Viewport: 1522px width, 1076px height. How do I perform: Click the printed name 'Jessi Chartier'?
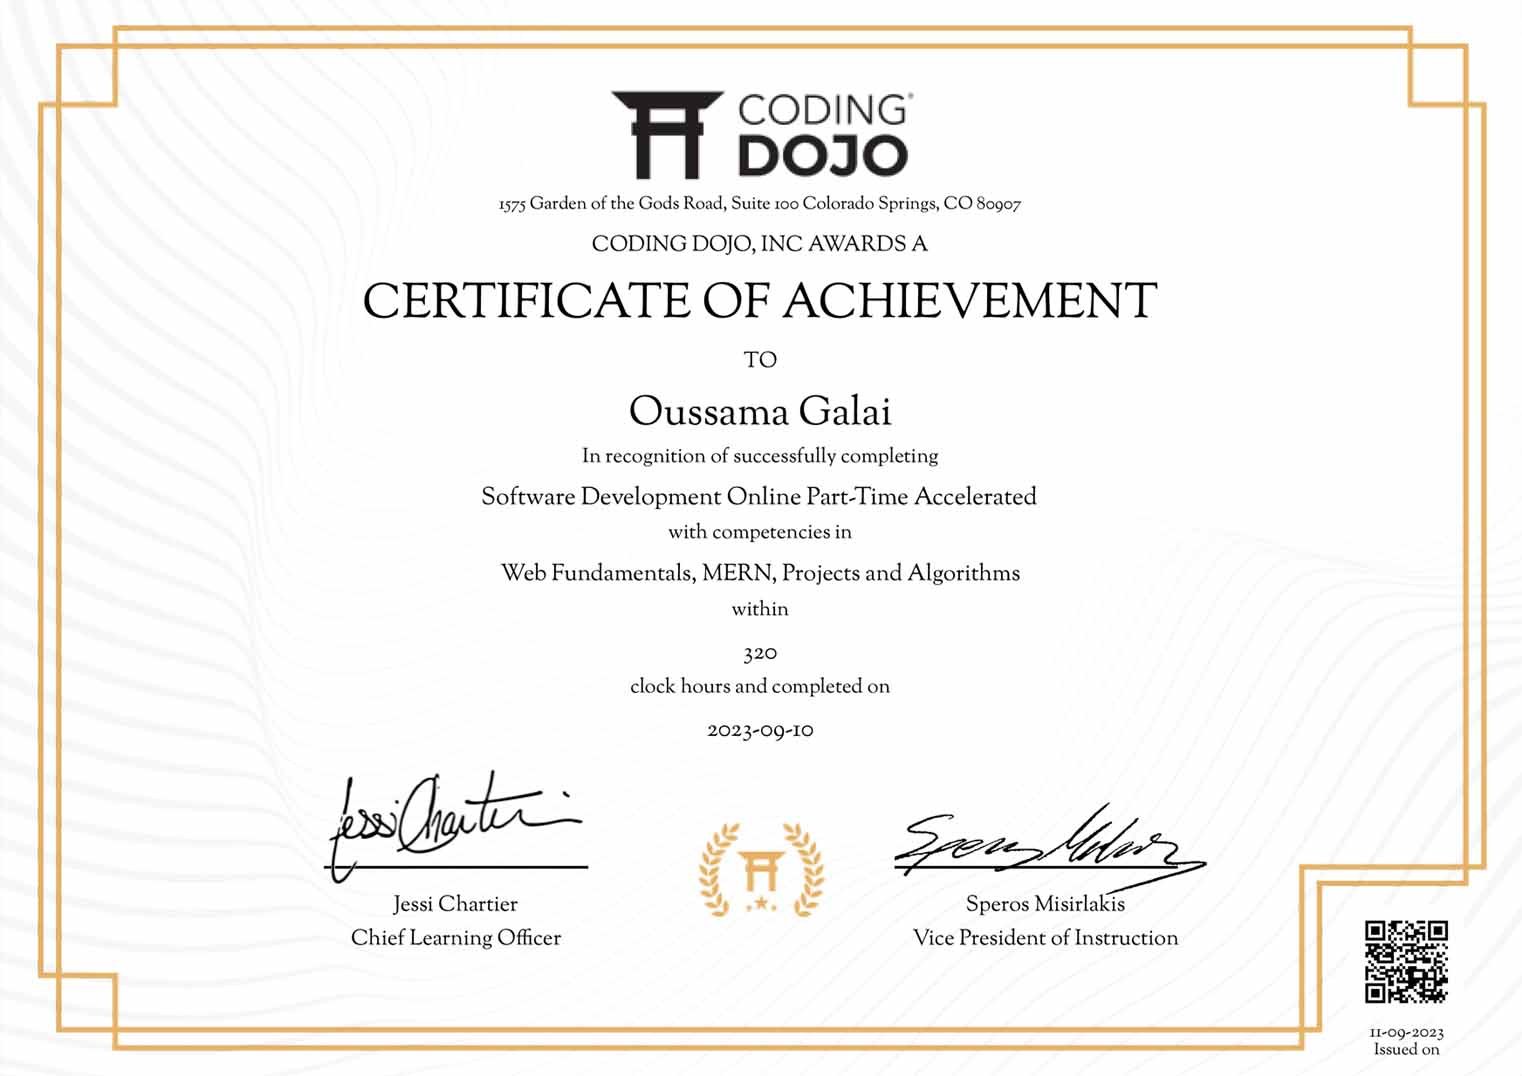(455, 904)
